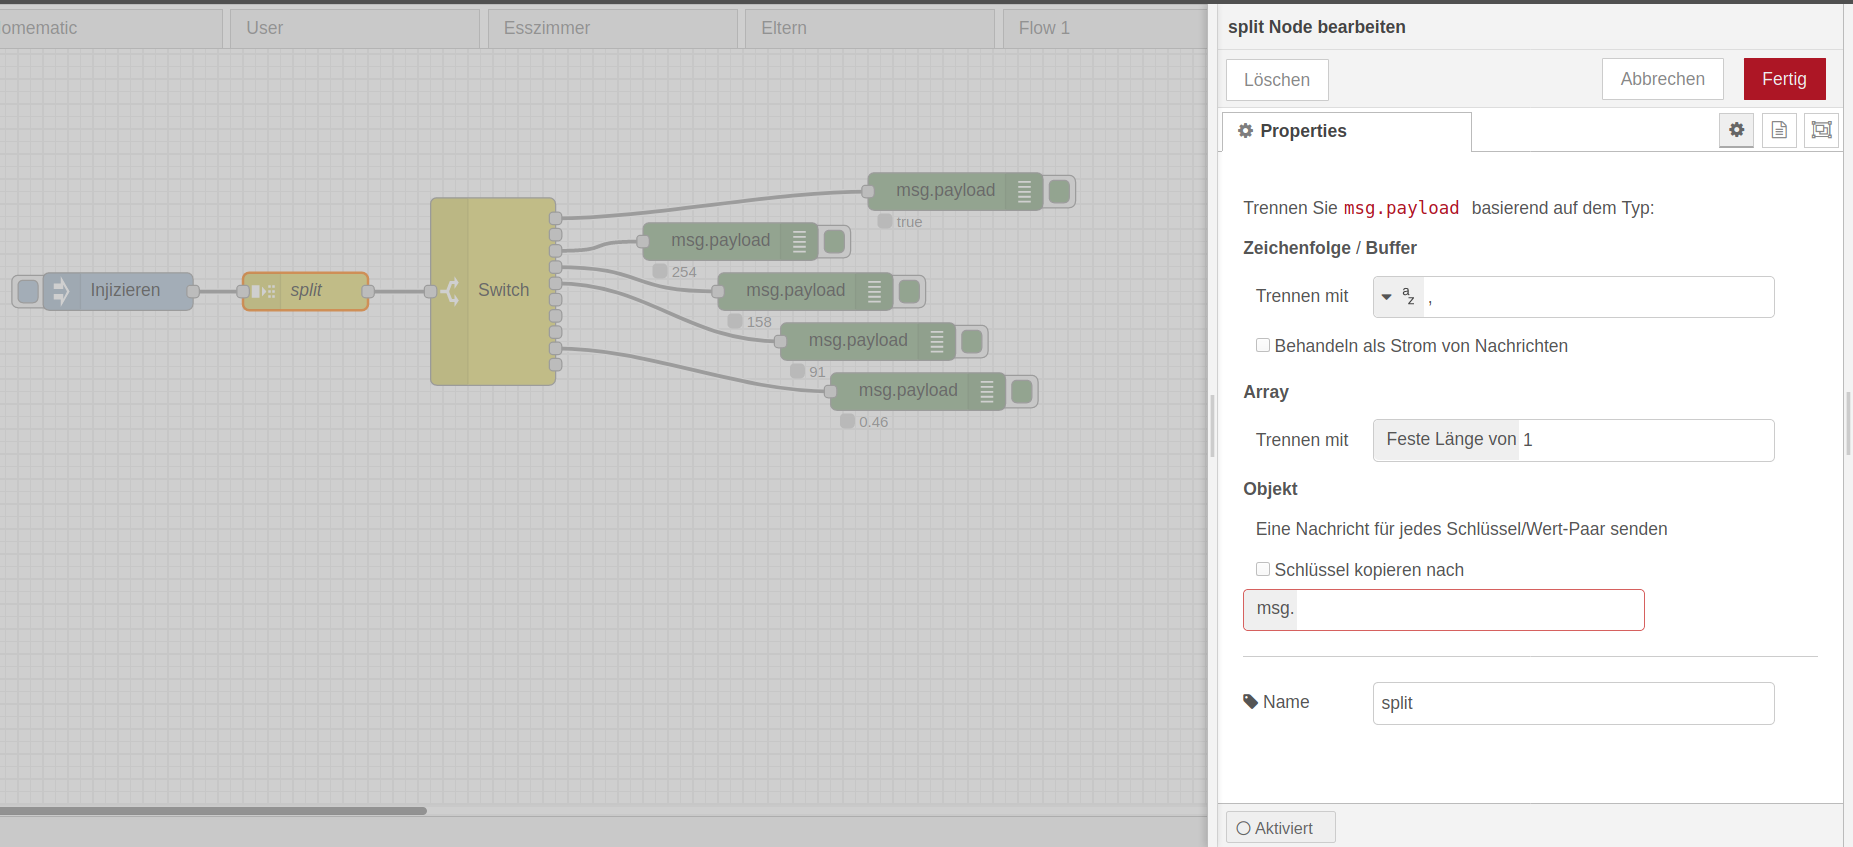Click debug list icon on node showing 254
The width and height of the screenshot is (1853, 847).
pyautogui.click(x=799, y=241)
